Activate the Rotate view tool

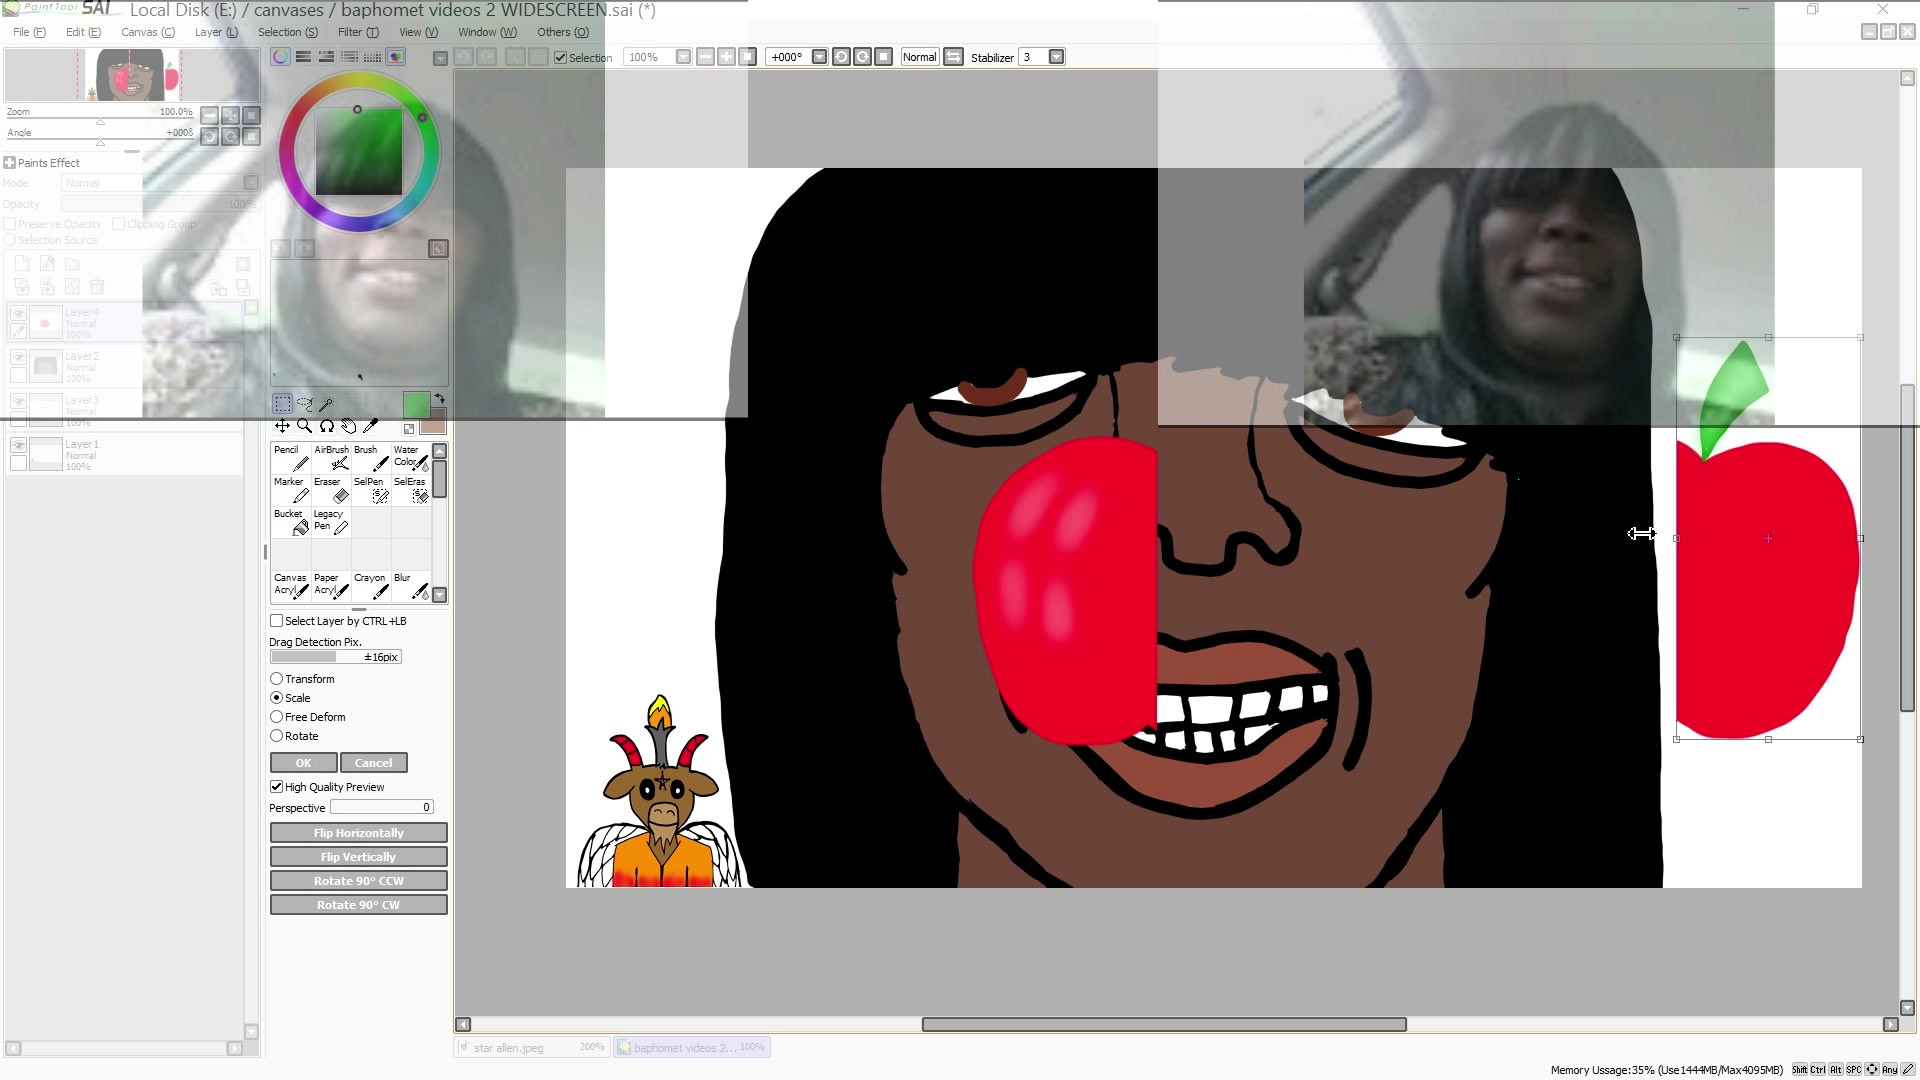[327, 426]
